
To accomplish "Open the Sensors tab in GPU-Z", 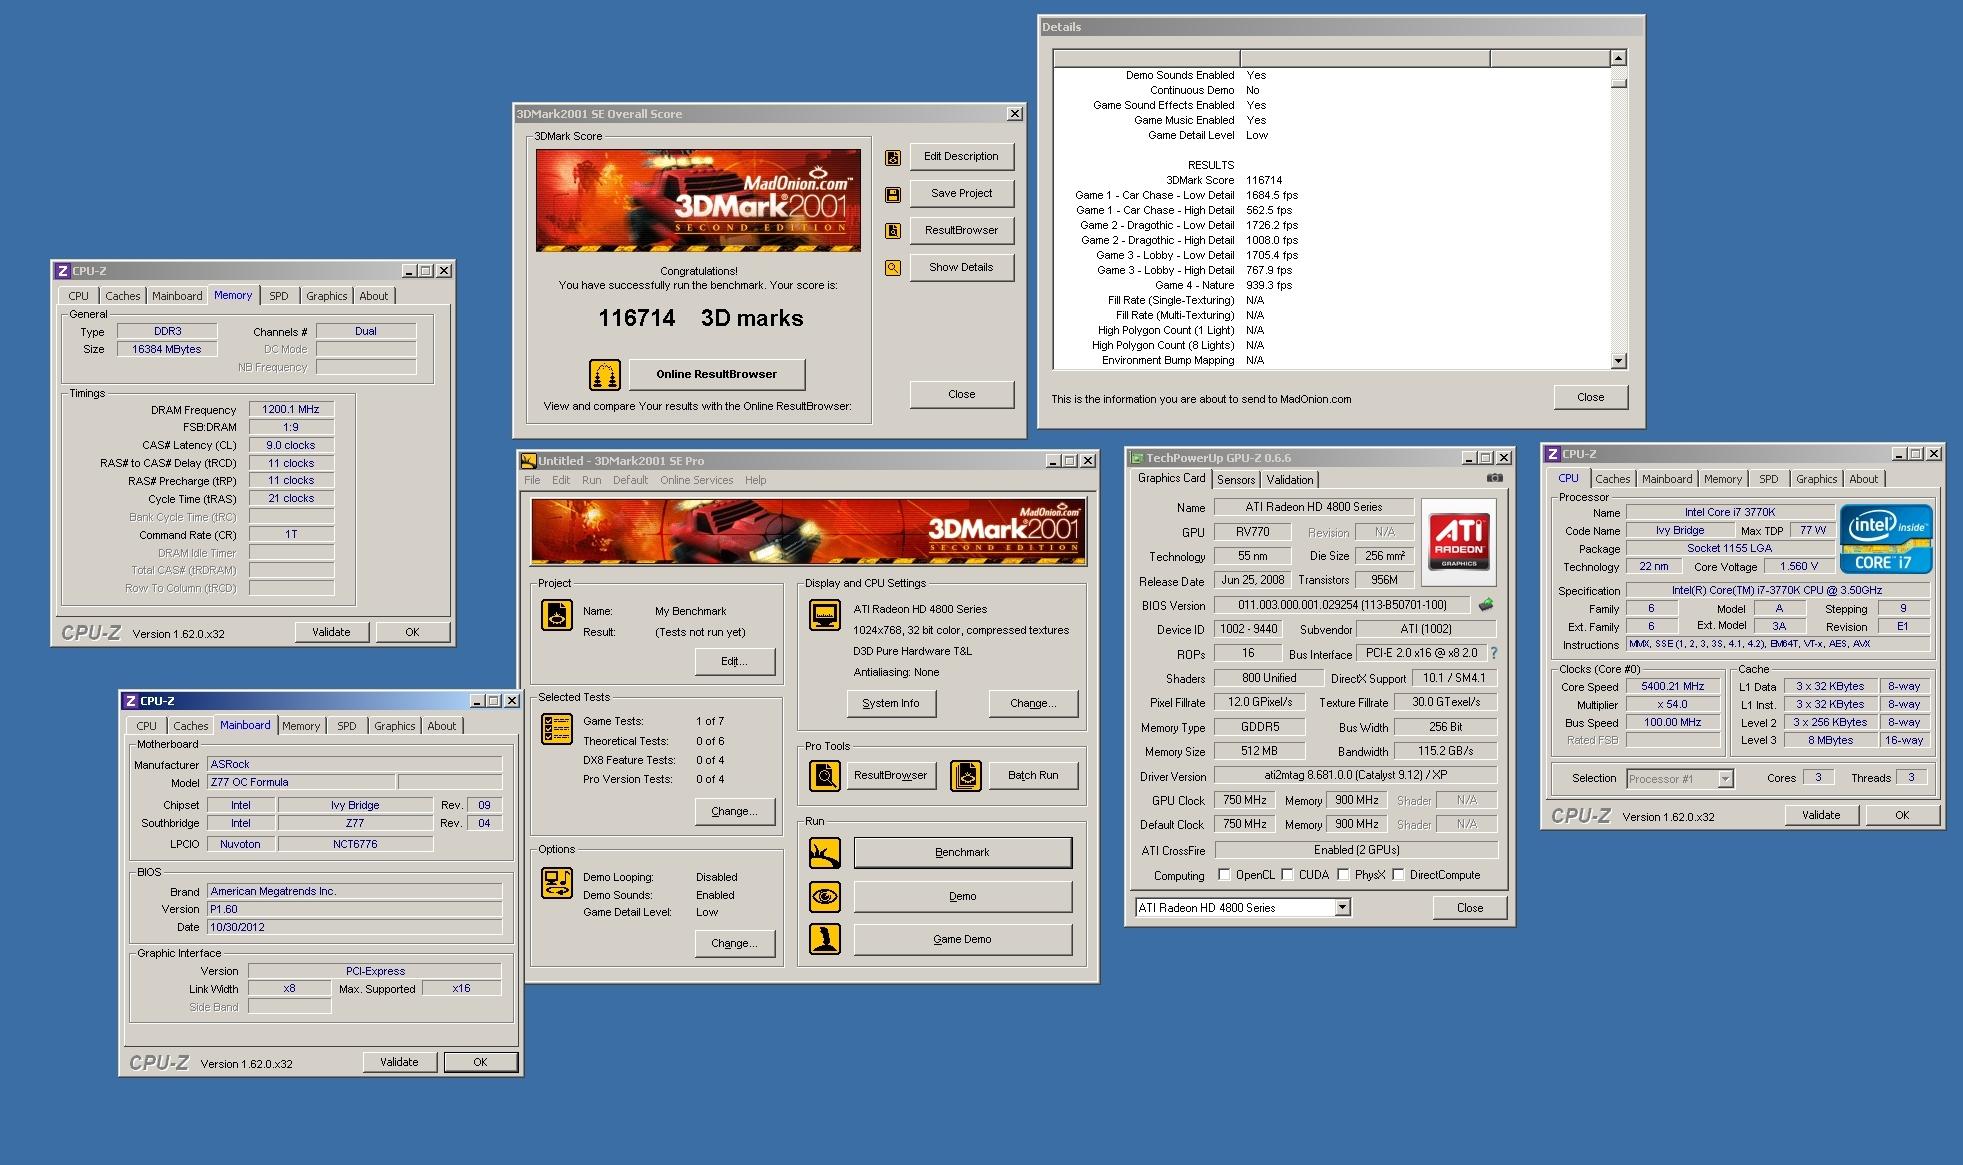I will coord(1236,480).
